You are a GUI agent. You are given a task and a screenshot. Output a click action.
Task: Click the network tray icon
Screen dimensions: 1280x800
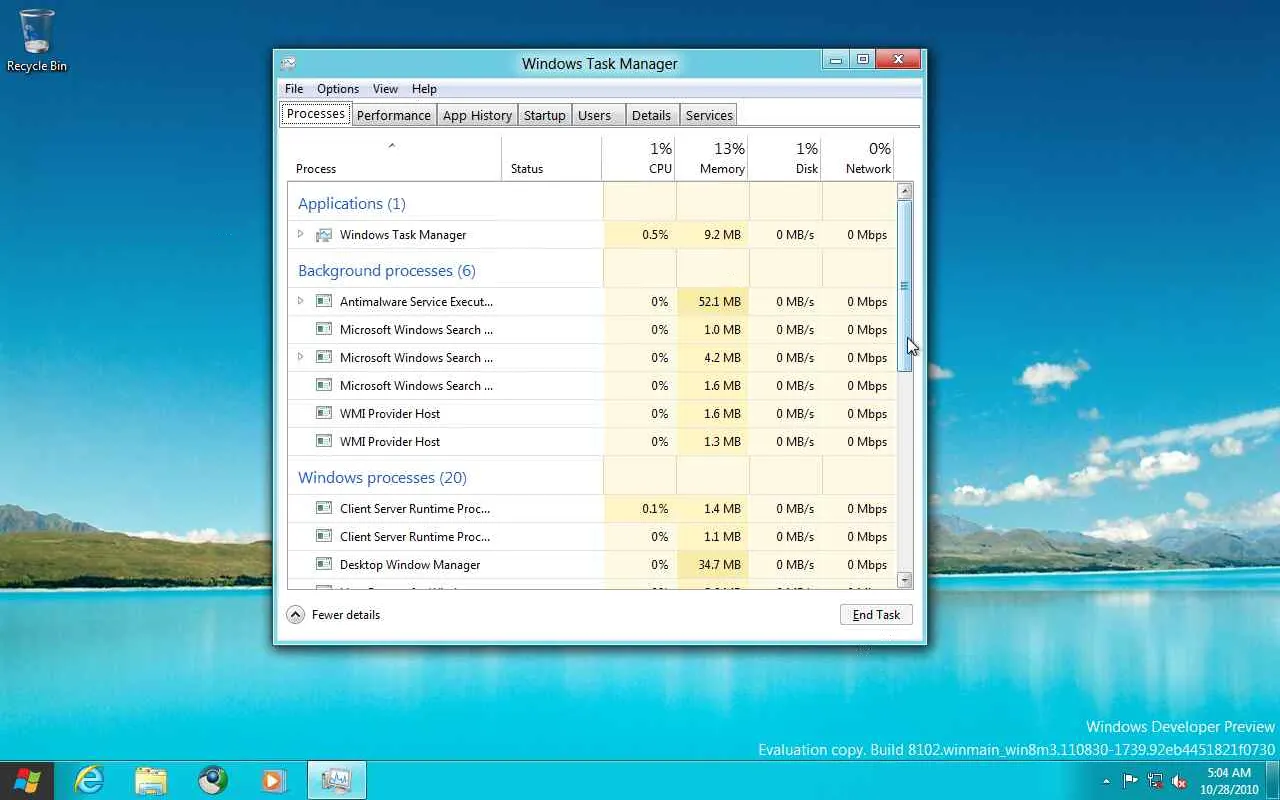pyautogui.click(x=1155, y=781)
